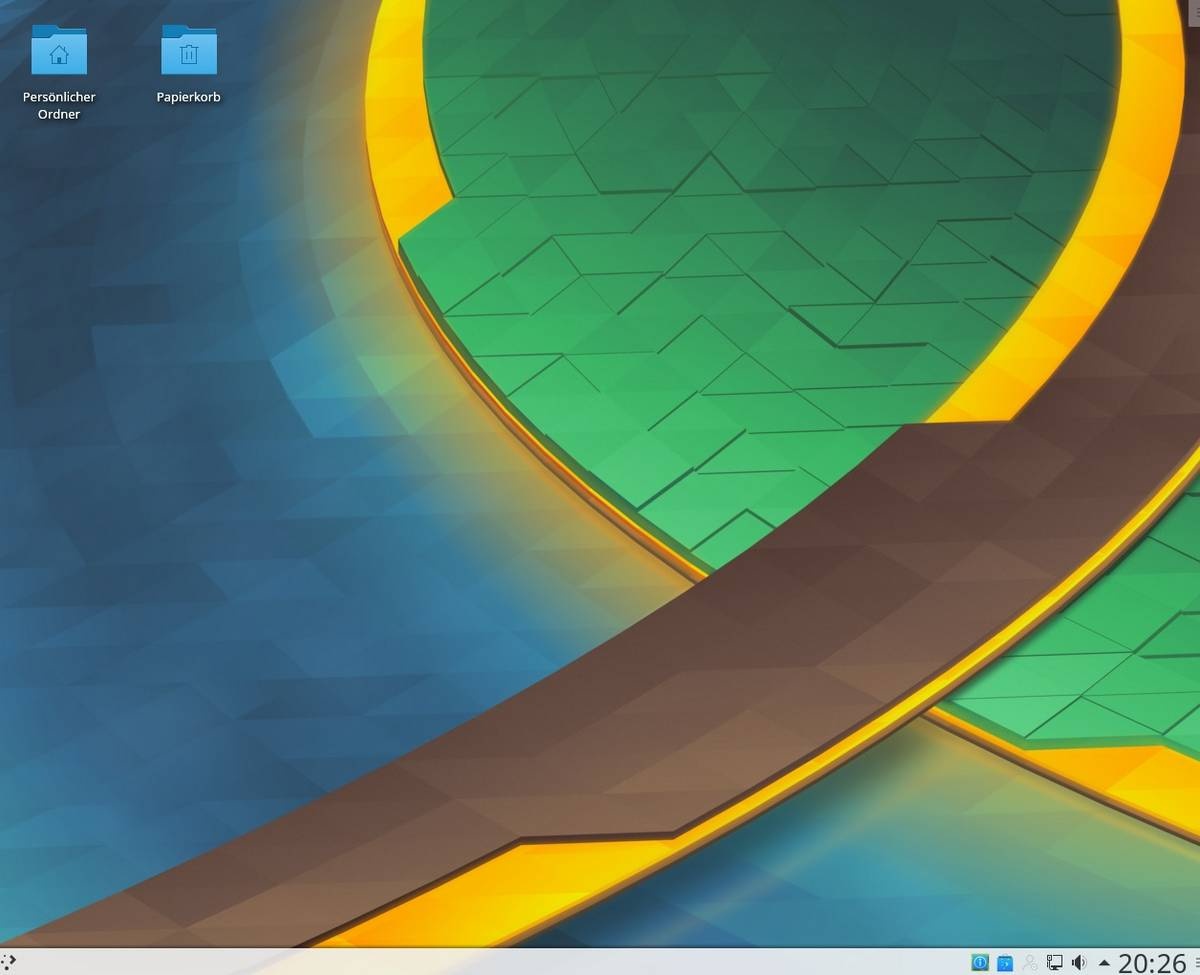Select the Papierkorb trash icon
Image resolution: width=1200 pixels, height=975 pixels.
coord(189,50)
